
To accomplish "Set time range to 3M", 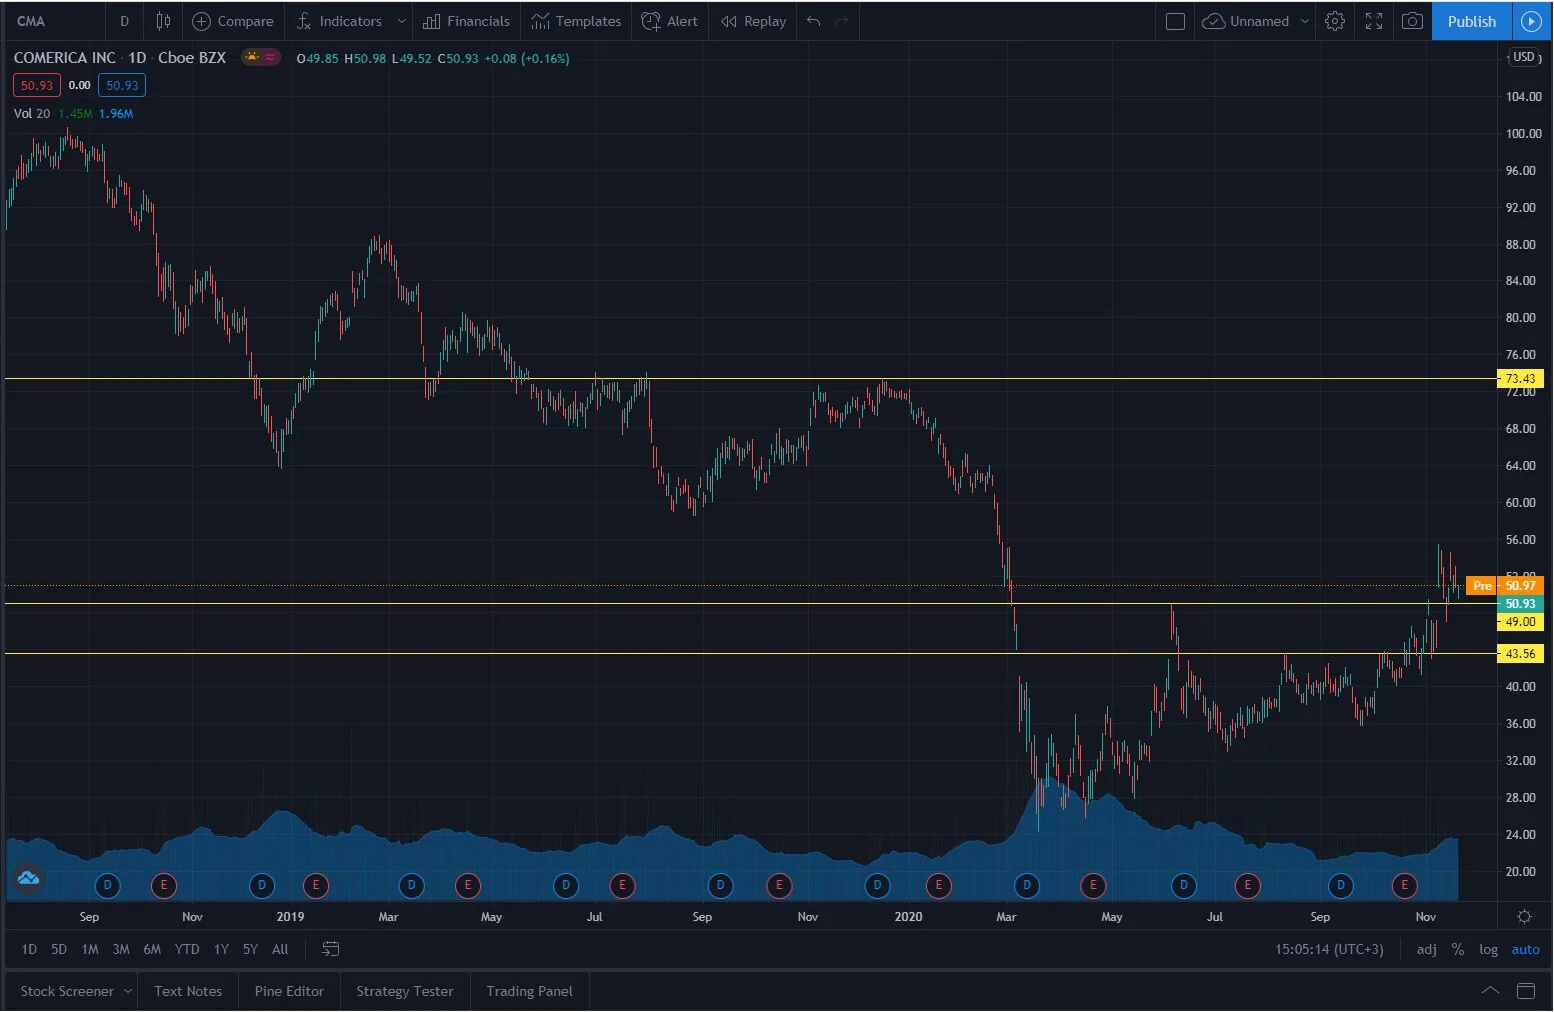I will tap(121, 949).
